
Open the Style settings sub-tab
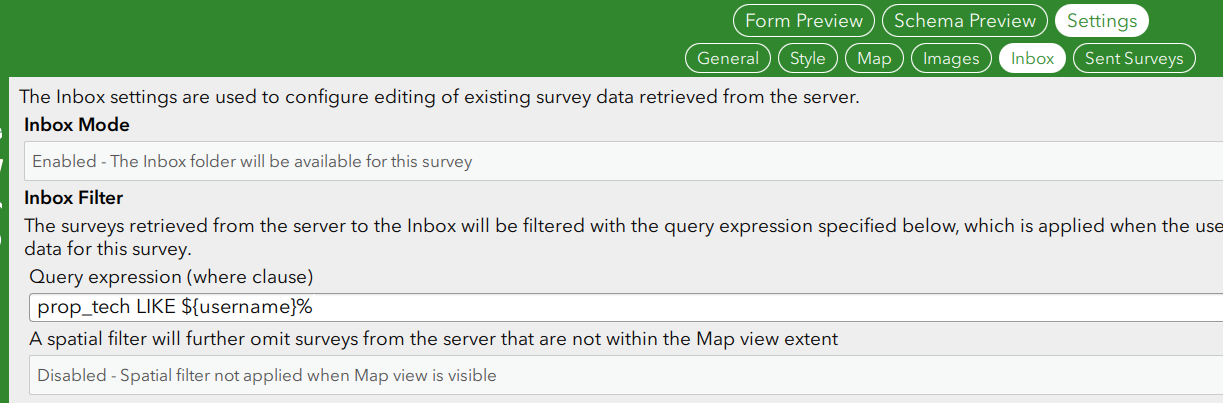coord(808,58)
